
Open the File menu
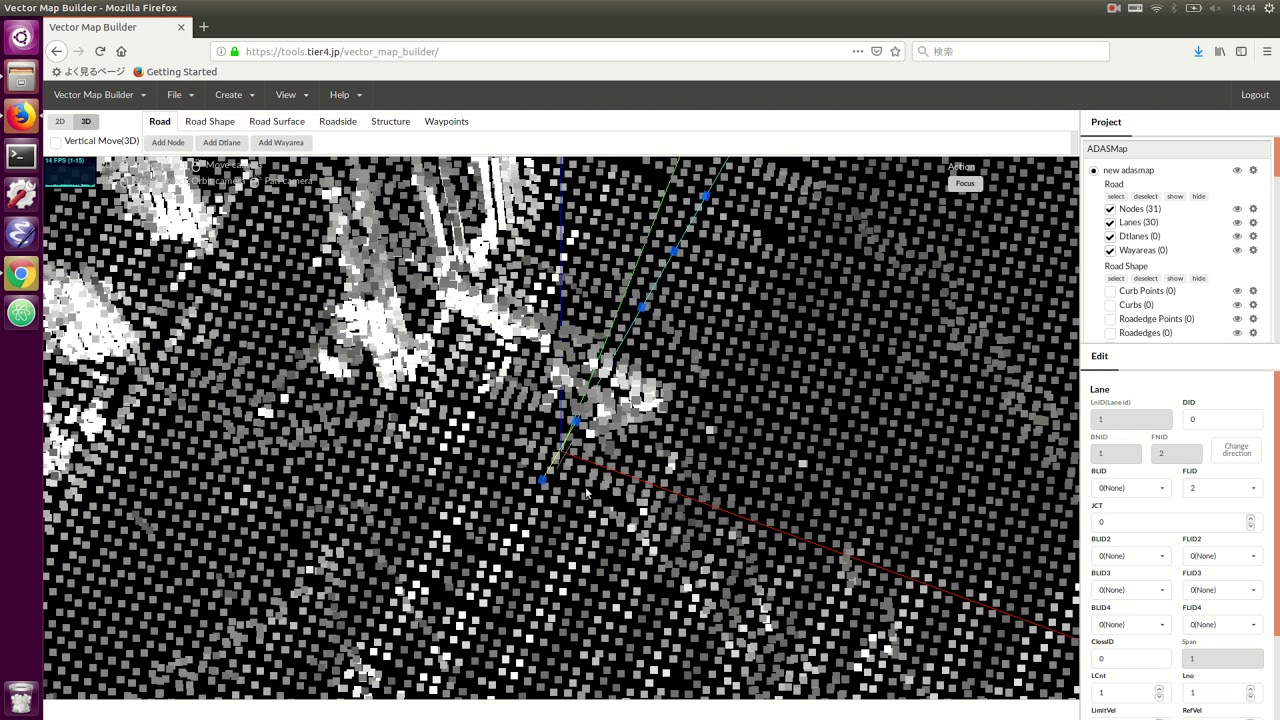(x=180, y=95)
